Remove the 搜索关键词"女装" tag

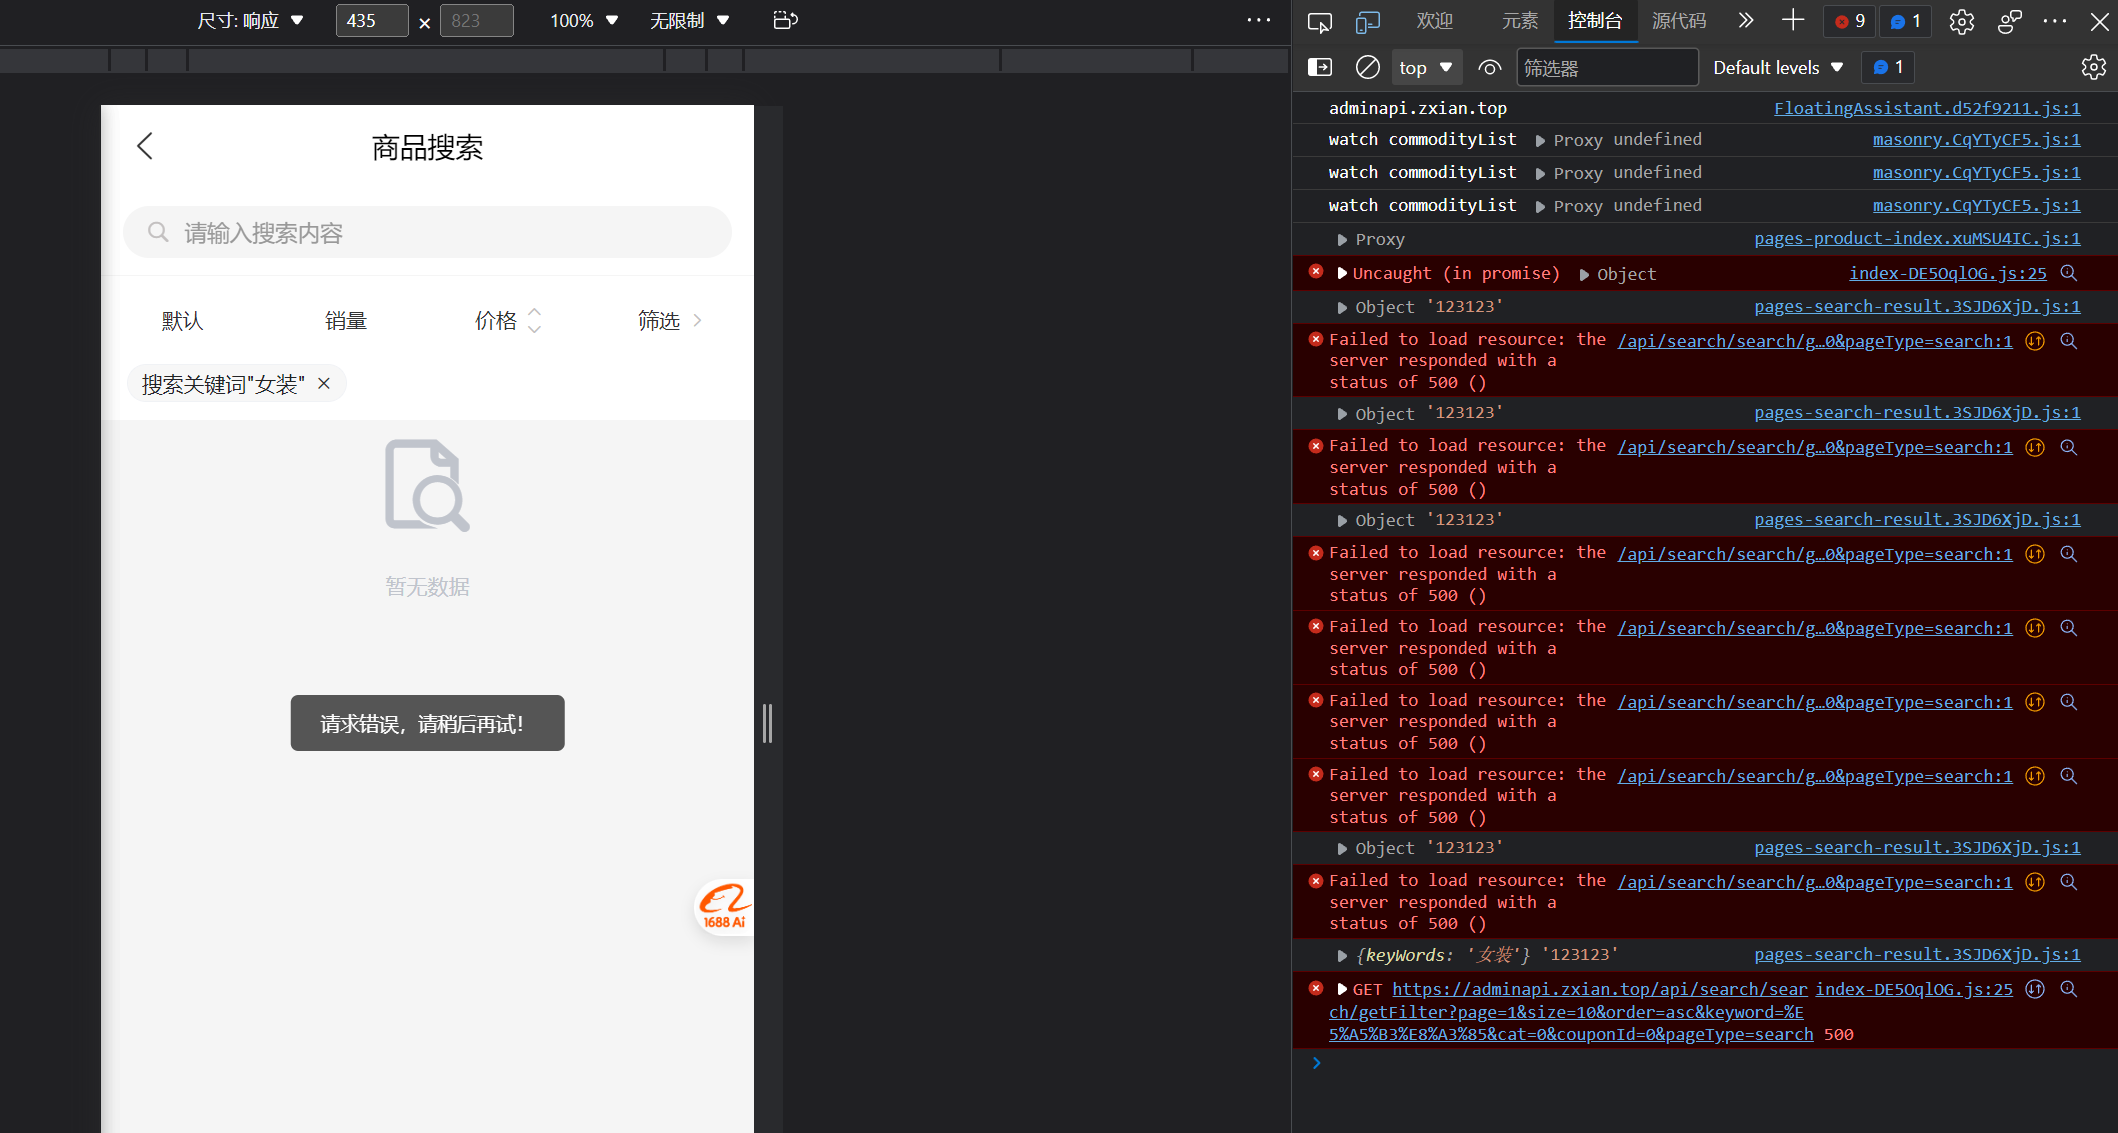pyautogui.click(x=324, y=383)
